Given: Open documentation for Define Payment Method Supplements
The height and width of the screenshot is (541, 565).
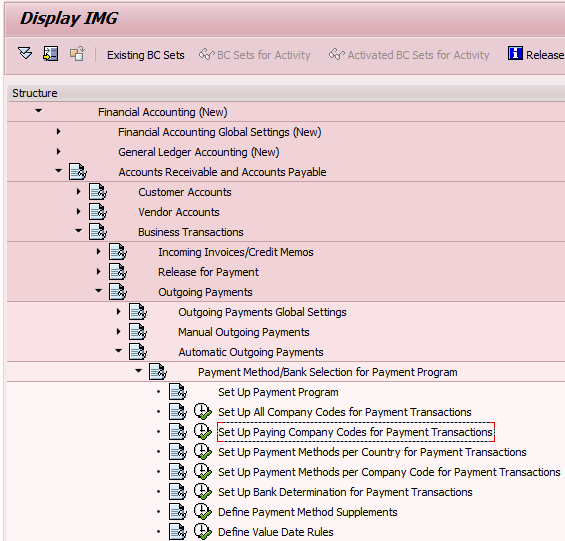Looking at the screenshot, I should tap(178, 511).
